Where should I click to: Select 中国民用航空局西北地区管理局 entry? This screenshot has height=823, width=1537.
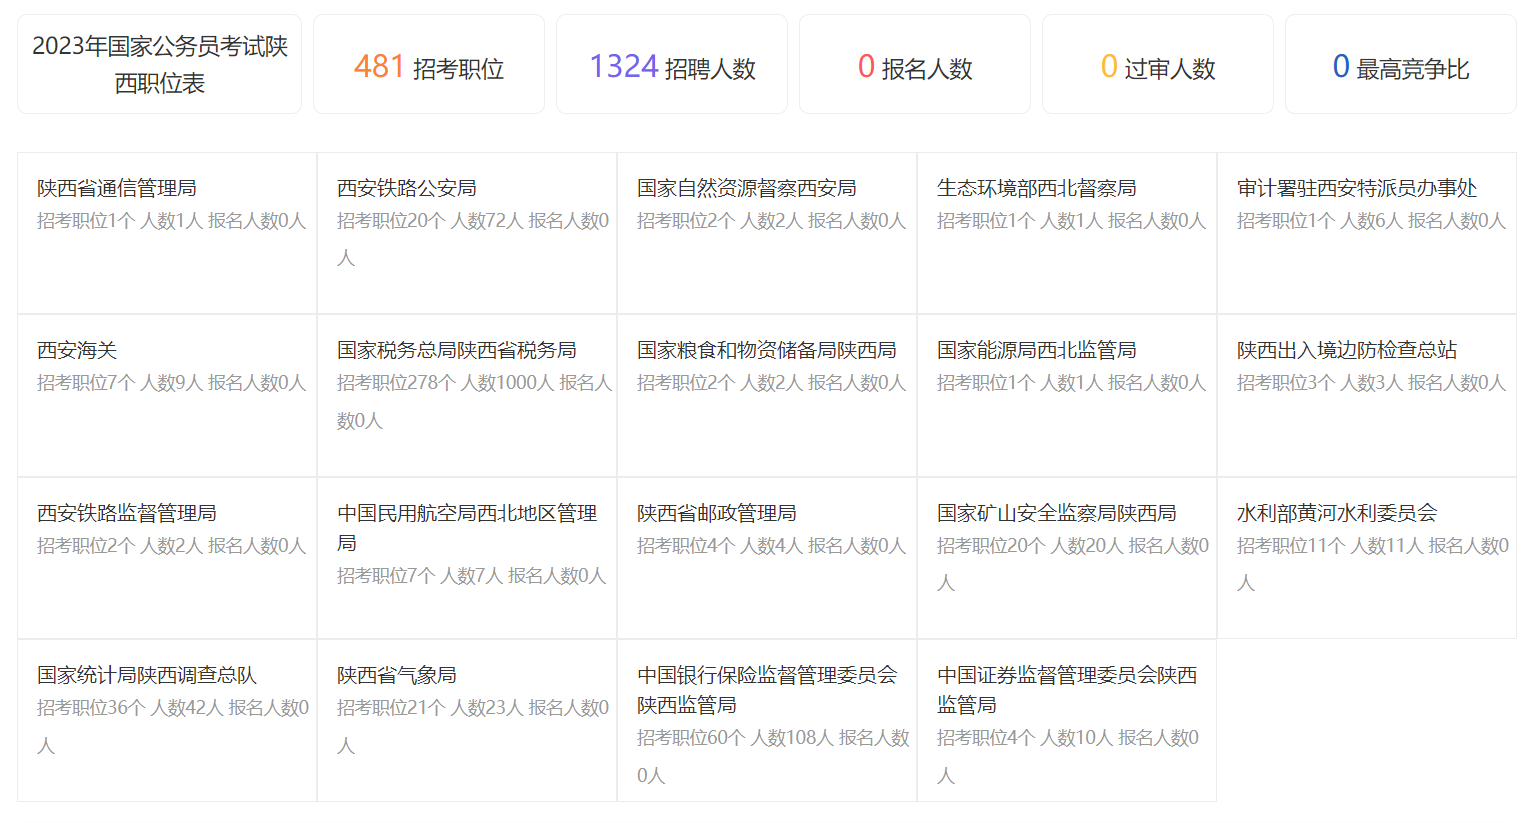point(467,558)
